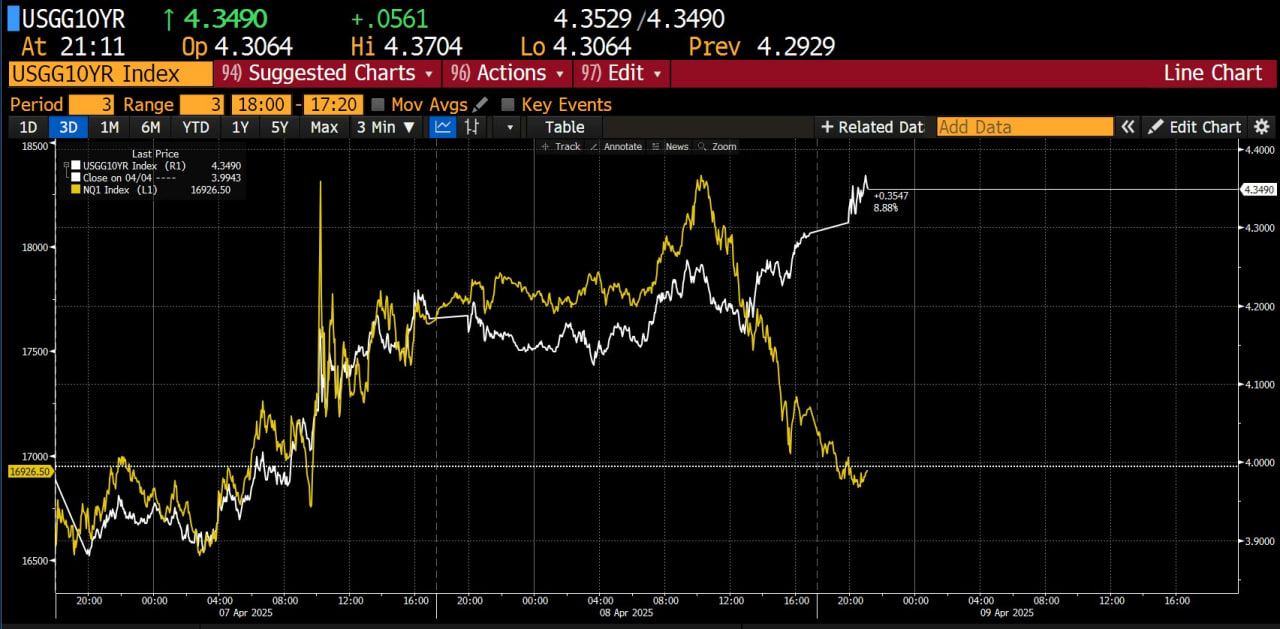Viewport: 1280px width, 629px height.
Task: Open the News overlay tool
Action: 670,146
